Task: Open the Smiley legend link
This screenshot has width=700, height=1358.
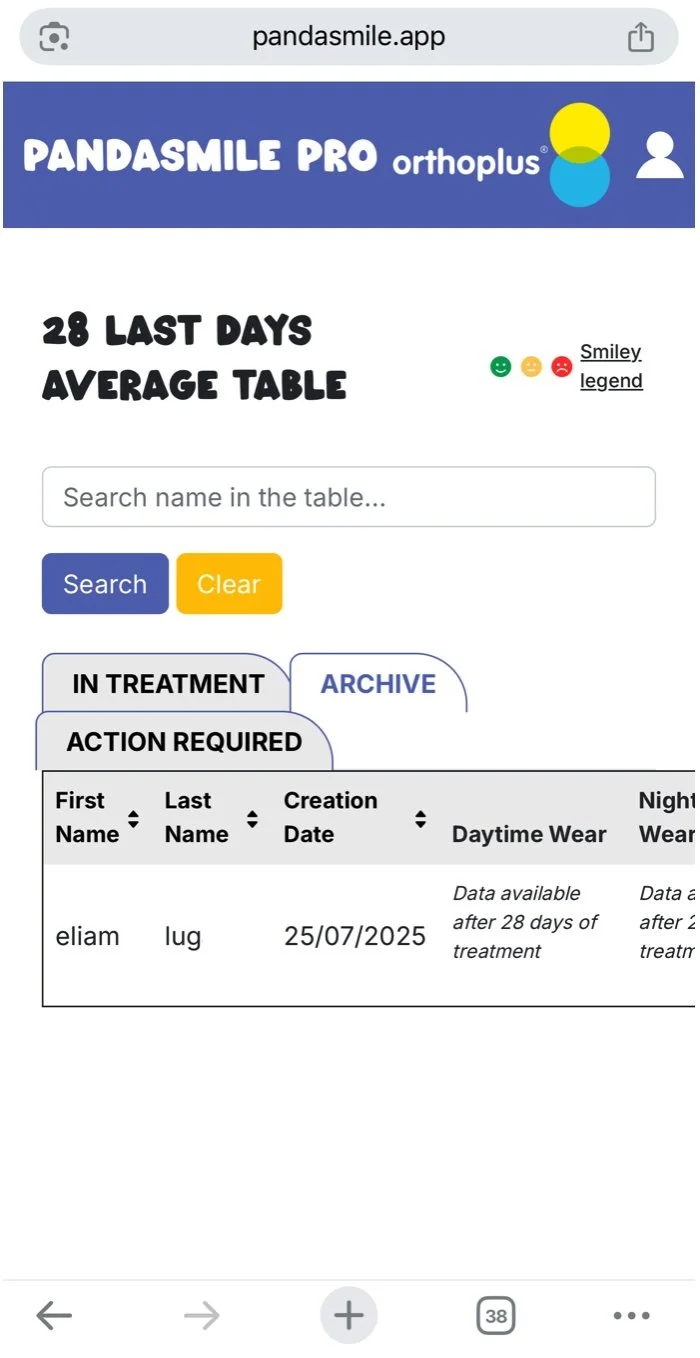Action: click(611, 366)
